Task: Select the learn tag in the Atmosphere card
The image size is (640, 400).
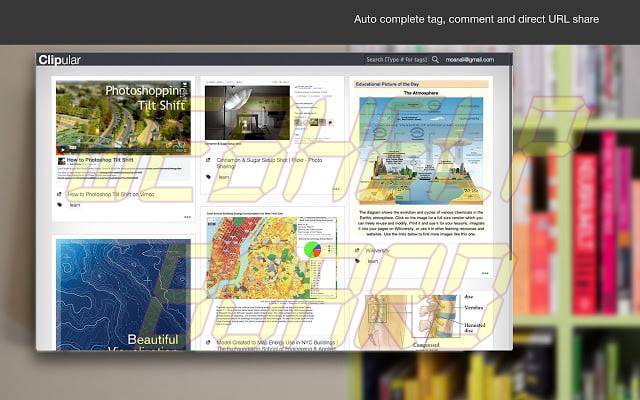Action: (x=373, y=261)
